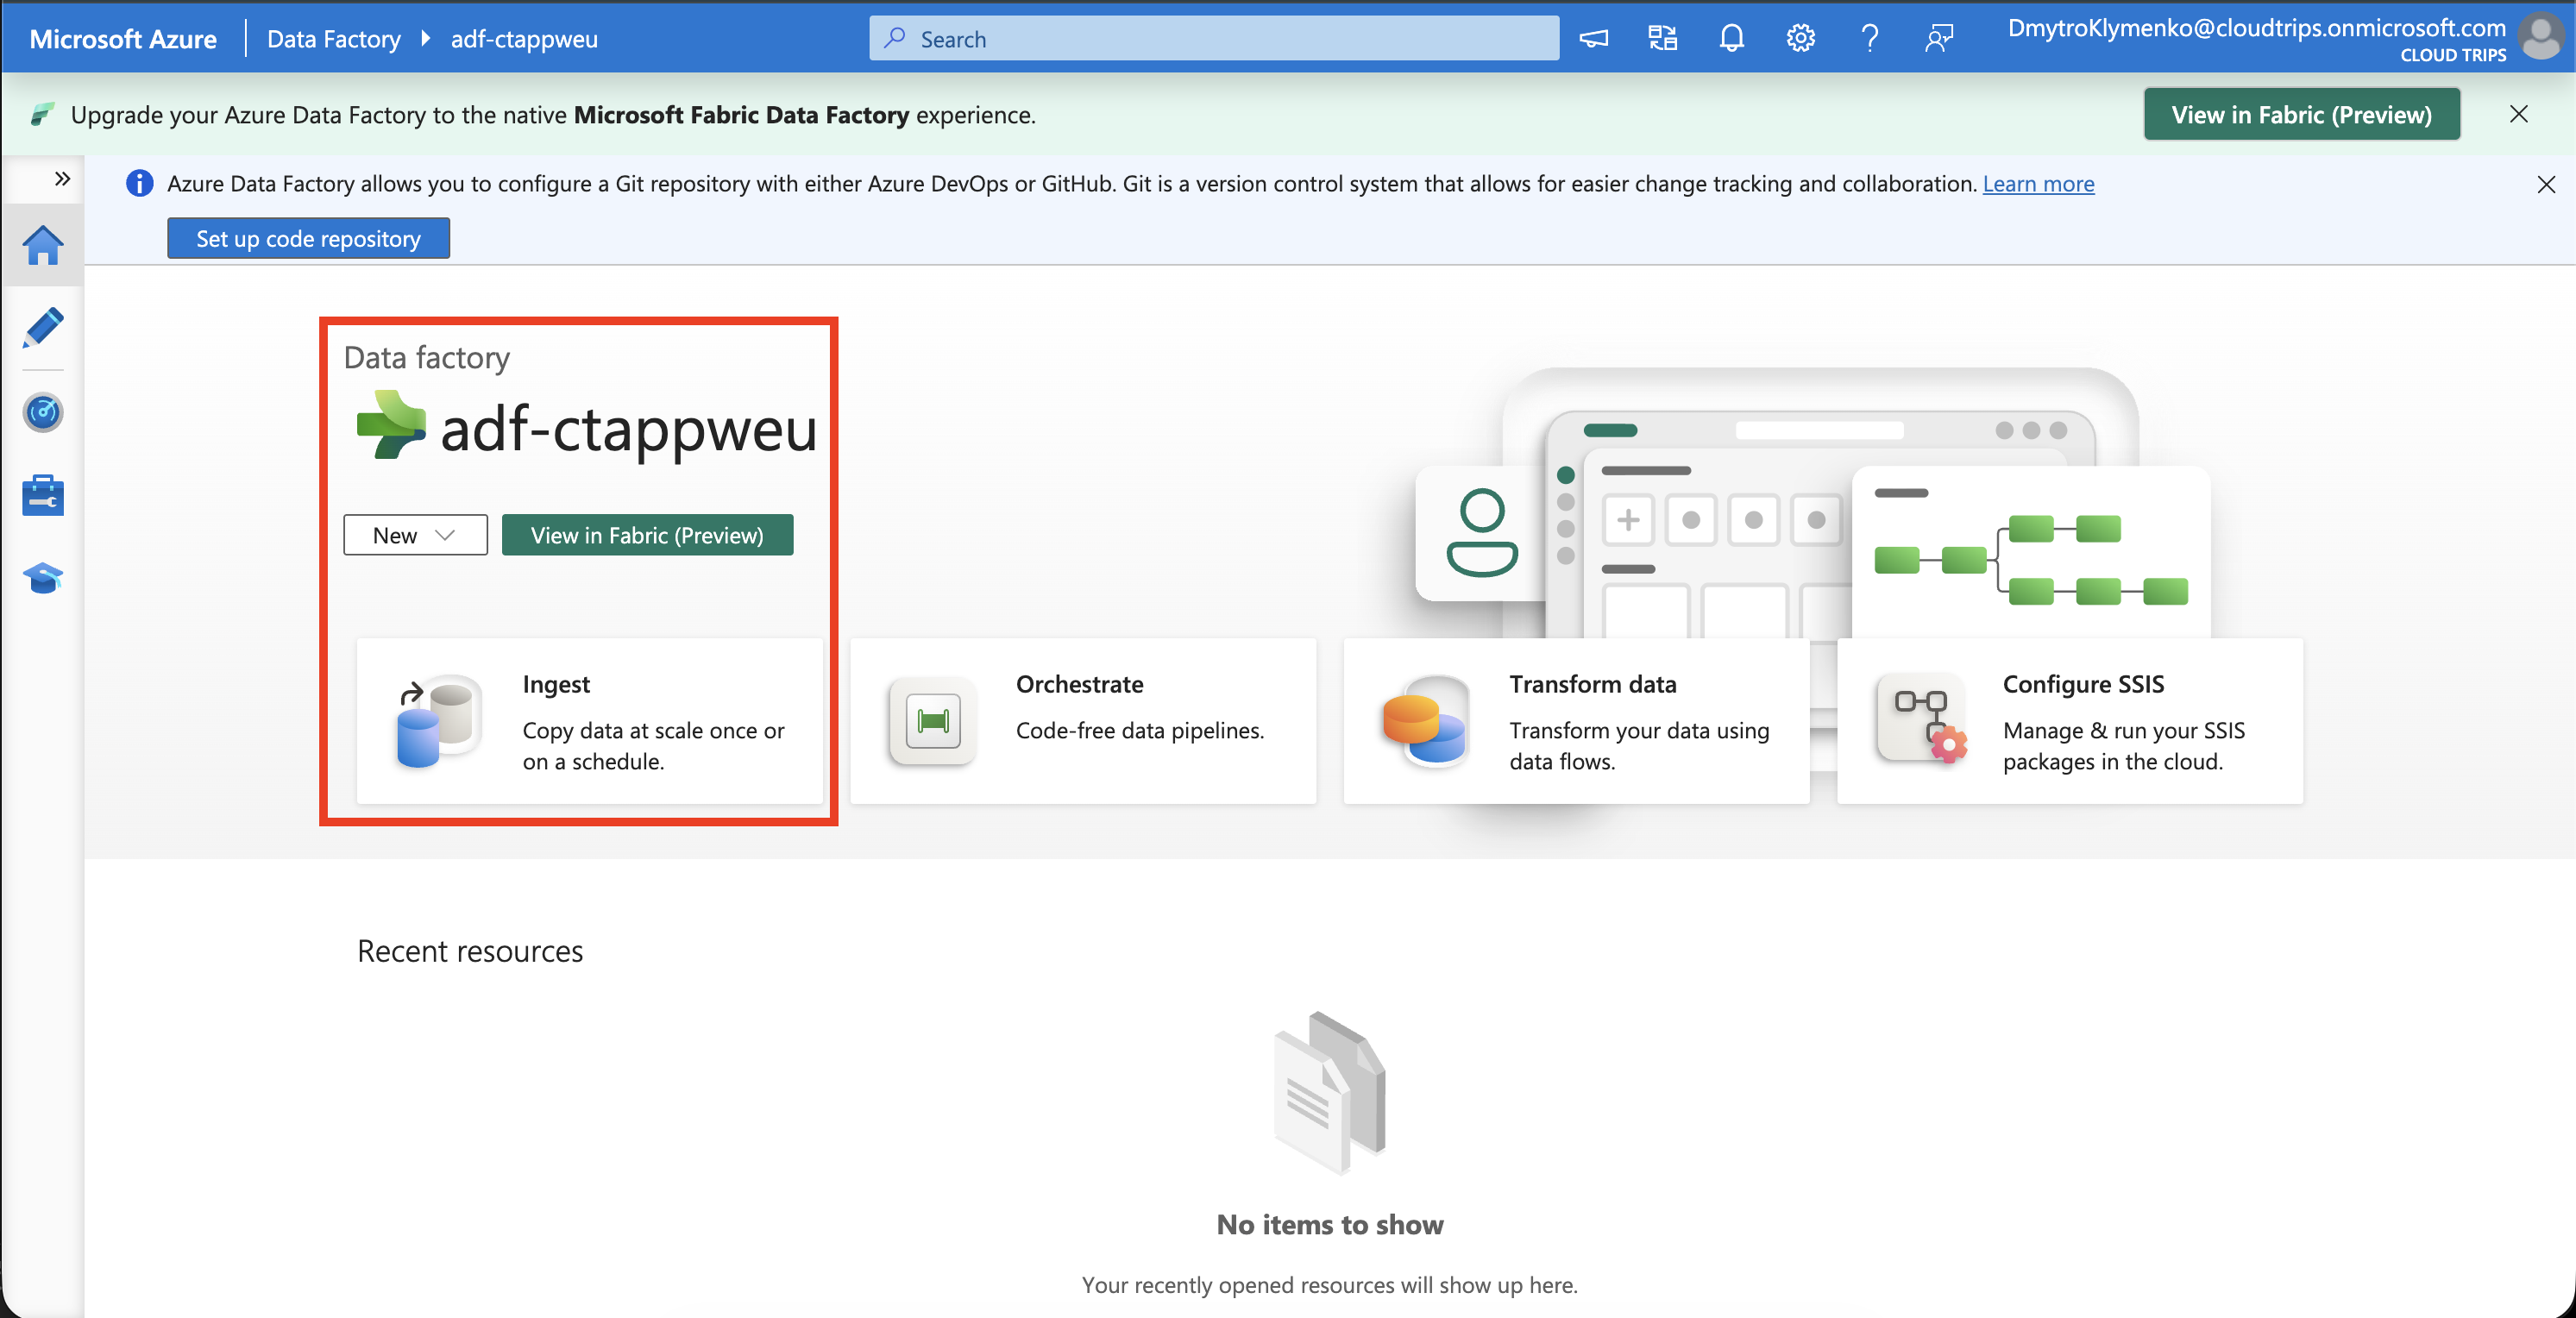Click Set up code repository
2576x1318 pixels.
[308, 238]
